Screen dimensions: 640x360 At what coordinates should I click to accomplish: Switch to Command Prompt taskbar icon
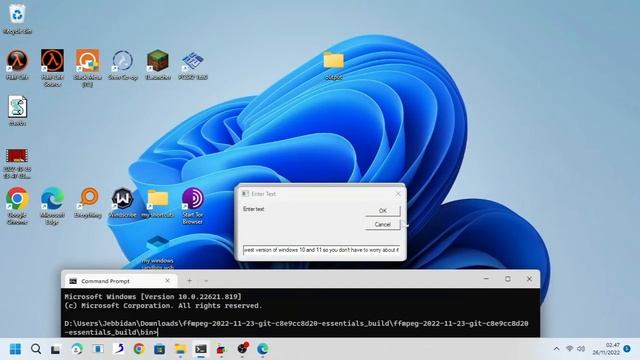pyautogui.click(x=200, y=349)
